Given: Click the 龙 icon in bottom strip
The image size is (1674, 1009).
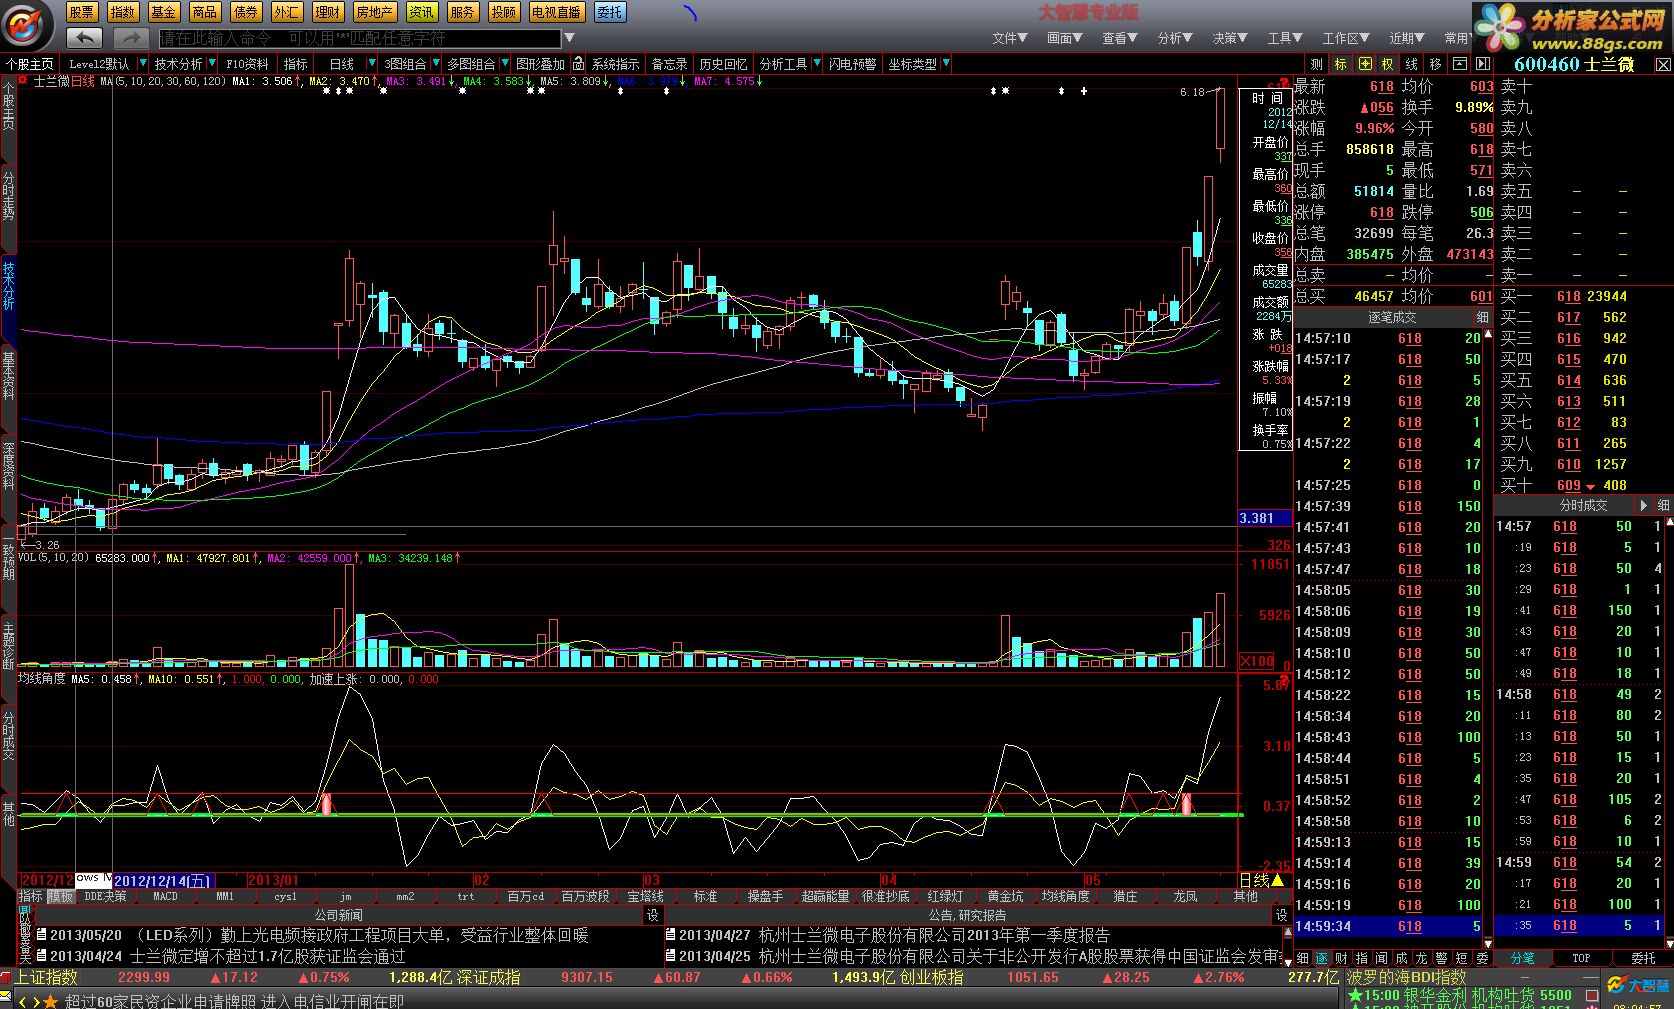Looking at the screenshot, I should (1421, 958).
